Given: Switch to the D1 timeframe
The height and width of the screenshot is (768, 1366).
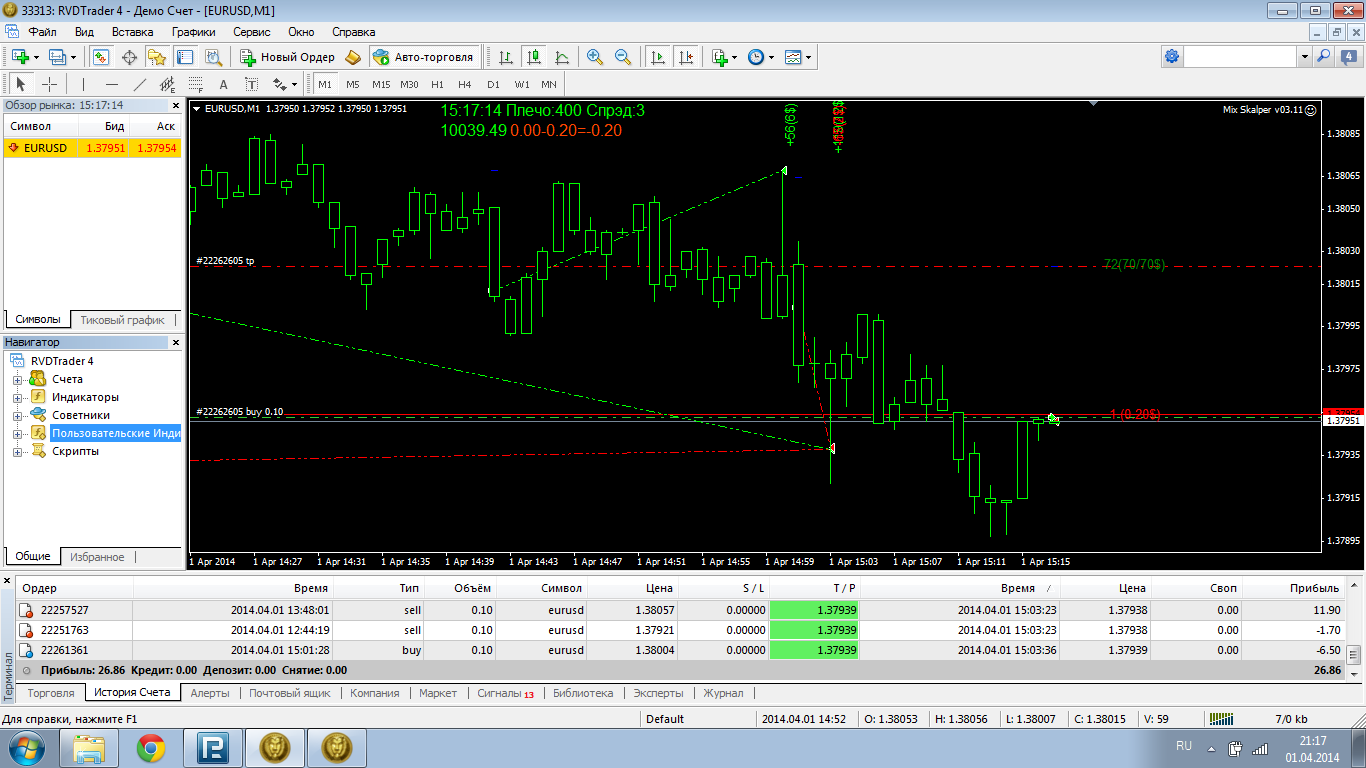Looking at the screenshot, I should tap(493, 84).
